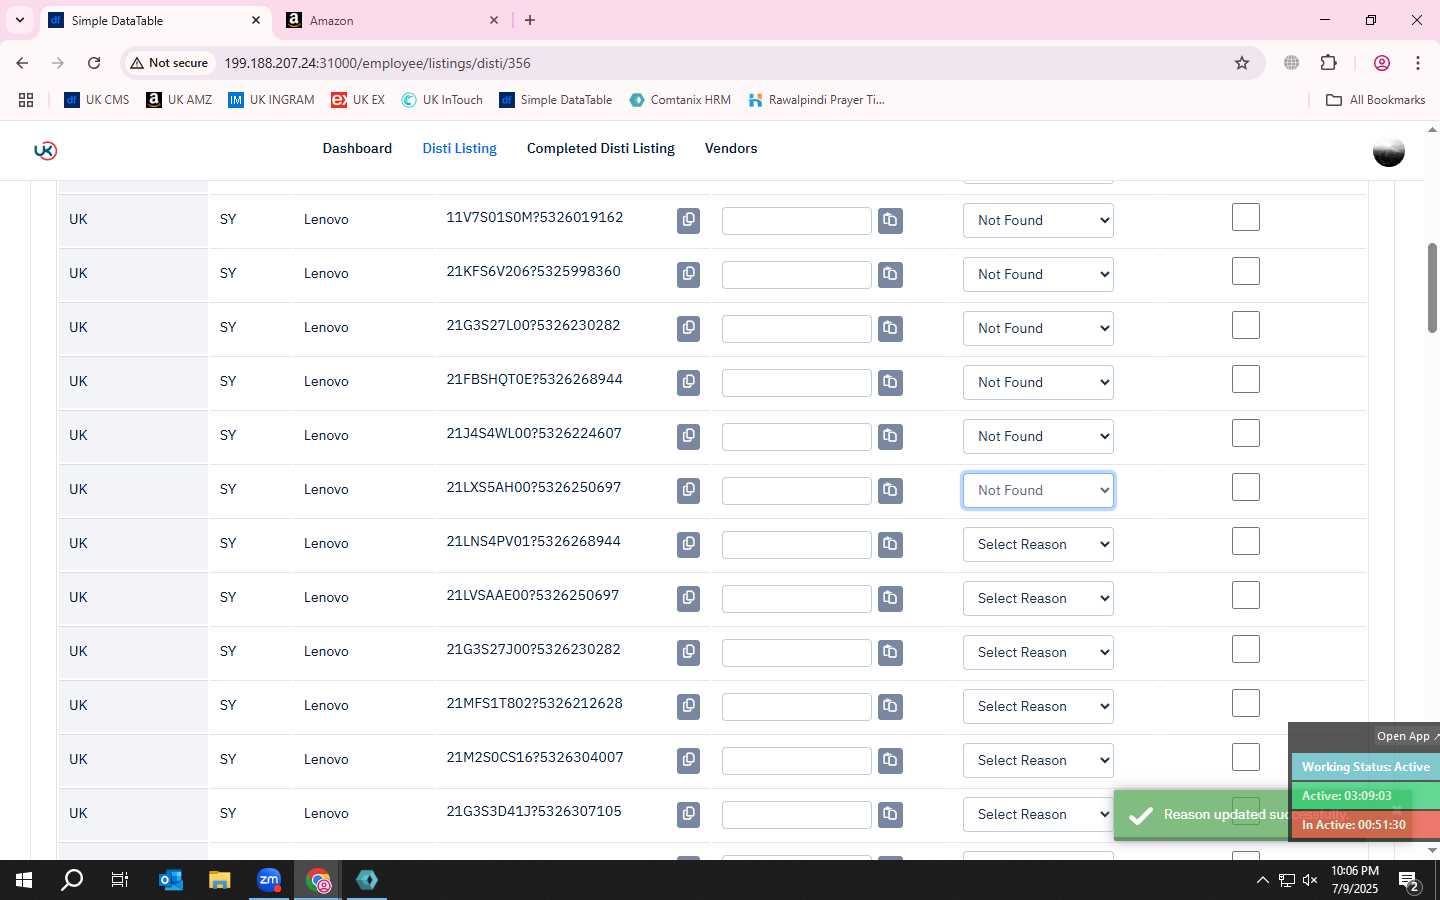Click the page vertical scrollbar thumb
This screenshot has height=900, width=1440.
click(1432, 288)
